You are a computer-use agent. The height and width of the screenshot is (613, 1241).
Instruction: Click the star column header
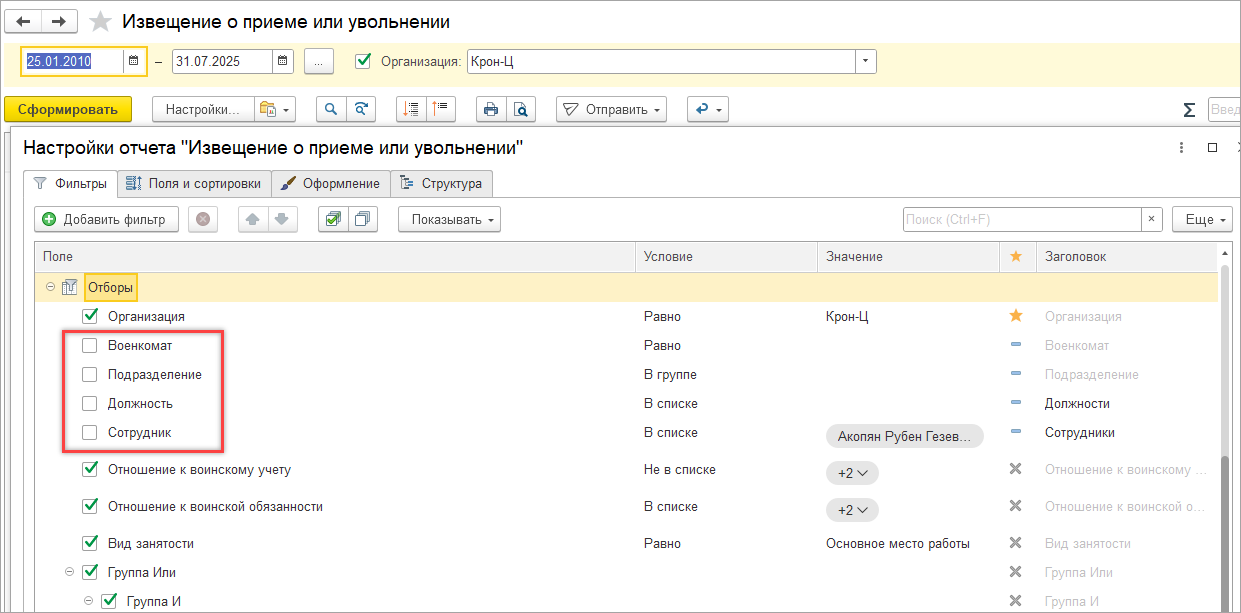click(1016, 257)
